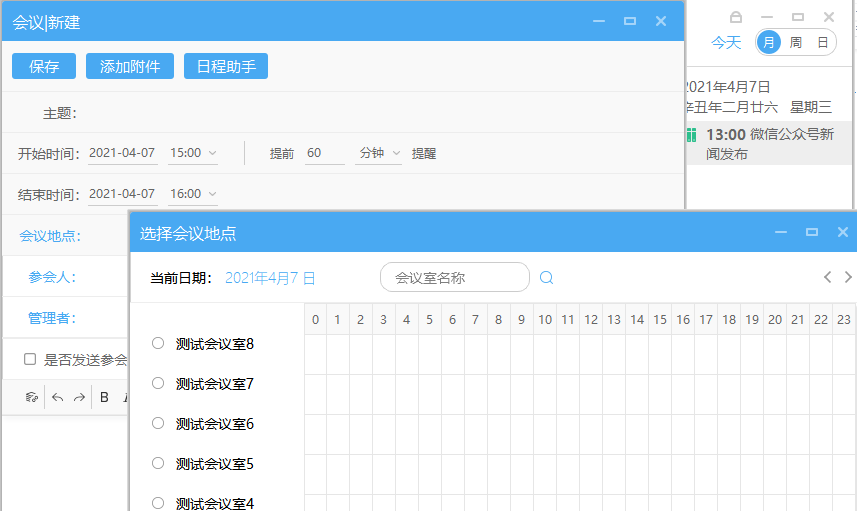
Task: Open the end time 16:00 dropdown
Action: tap(193, 194)
